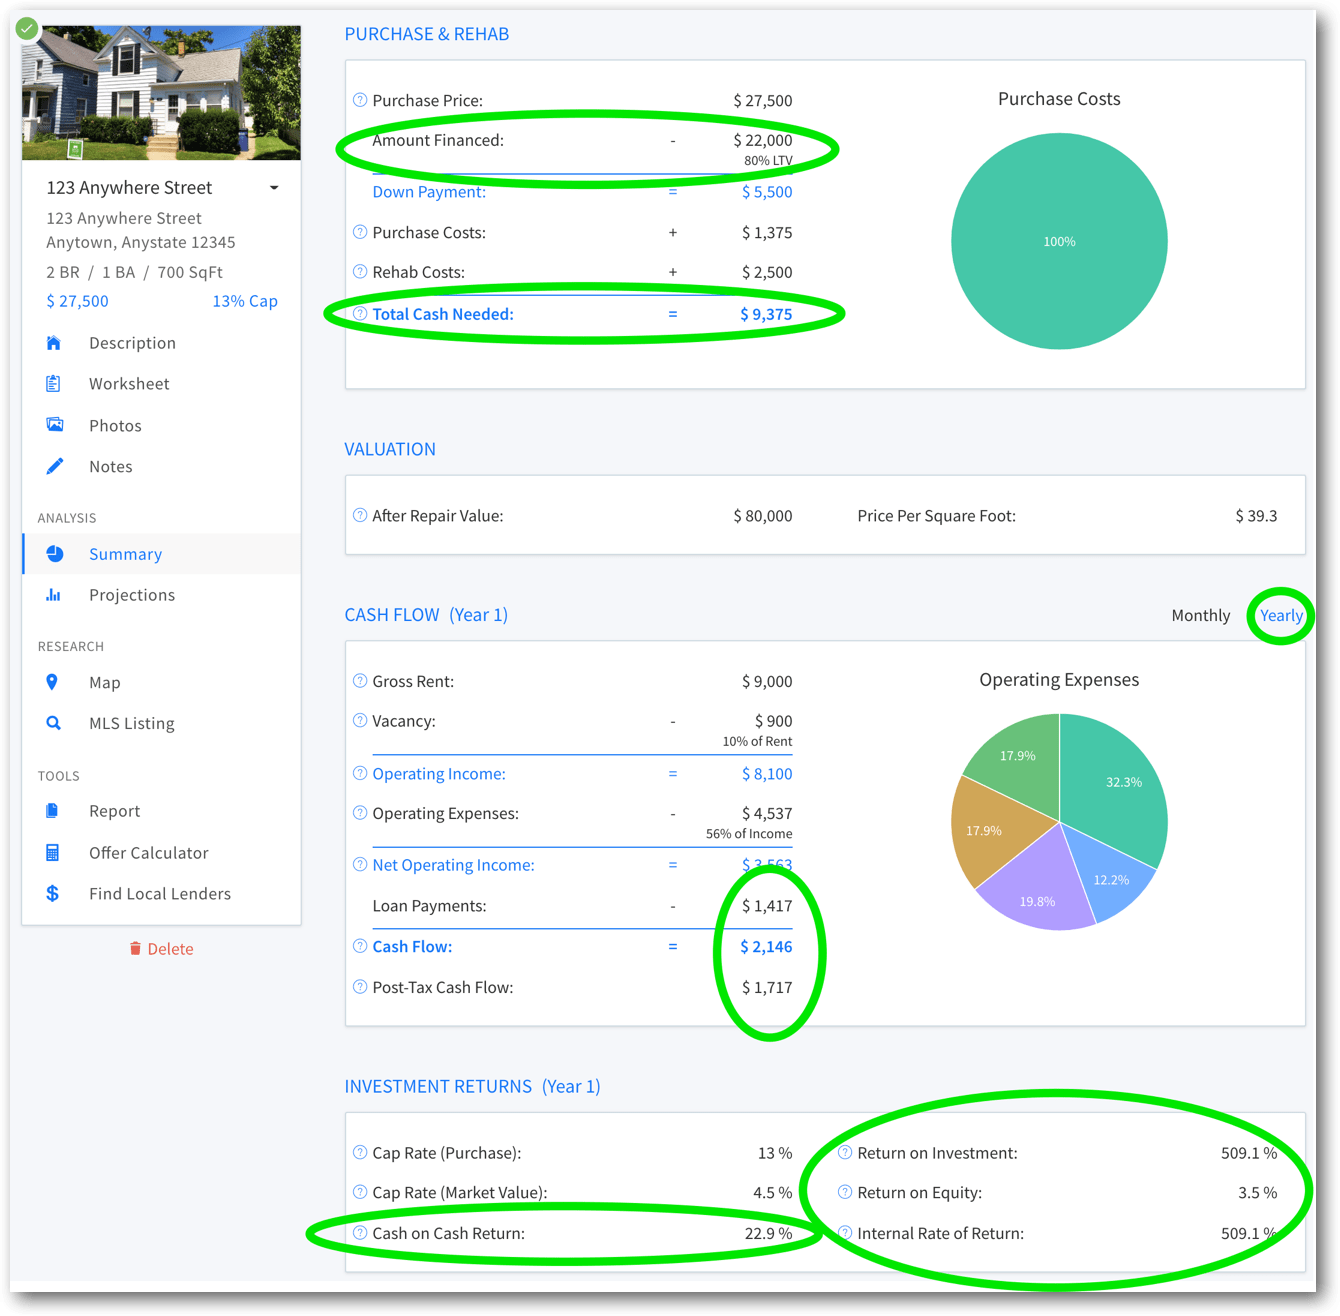1340x1316 pixels.
Task: Select the Summary analysis menu item
Action: pos(161,554)
